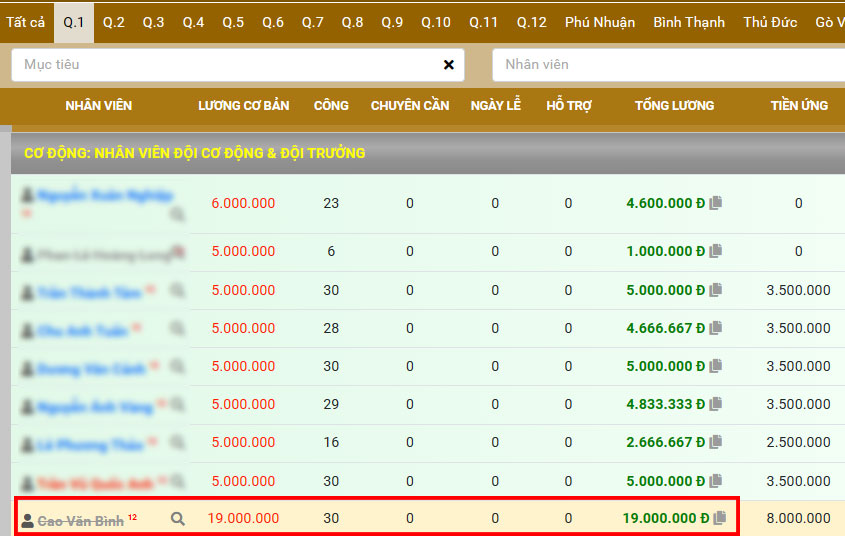
Task: Select the Tất cả tab
Action: coord(25,22)
